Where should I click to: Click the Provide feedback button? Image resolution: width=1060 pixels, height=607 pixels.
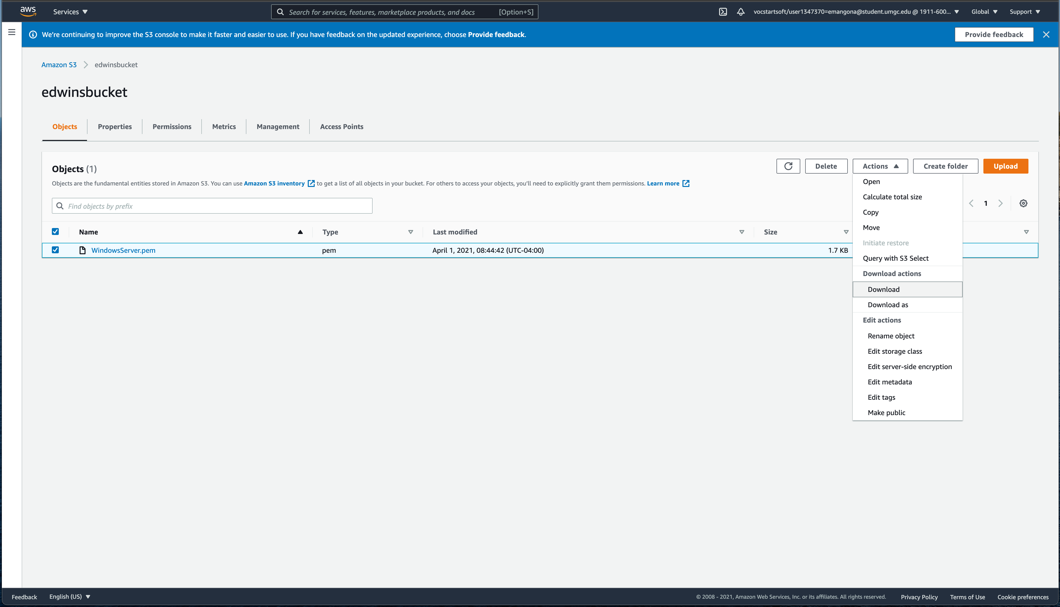(994, 34)
